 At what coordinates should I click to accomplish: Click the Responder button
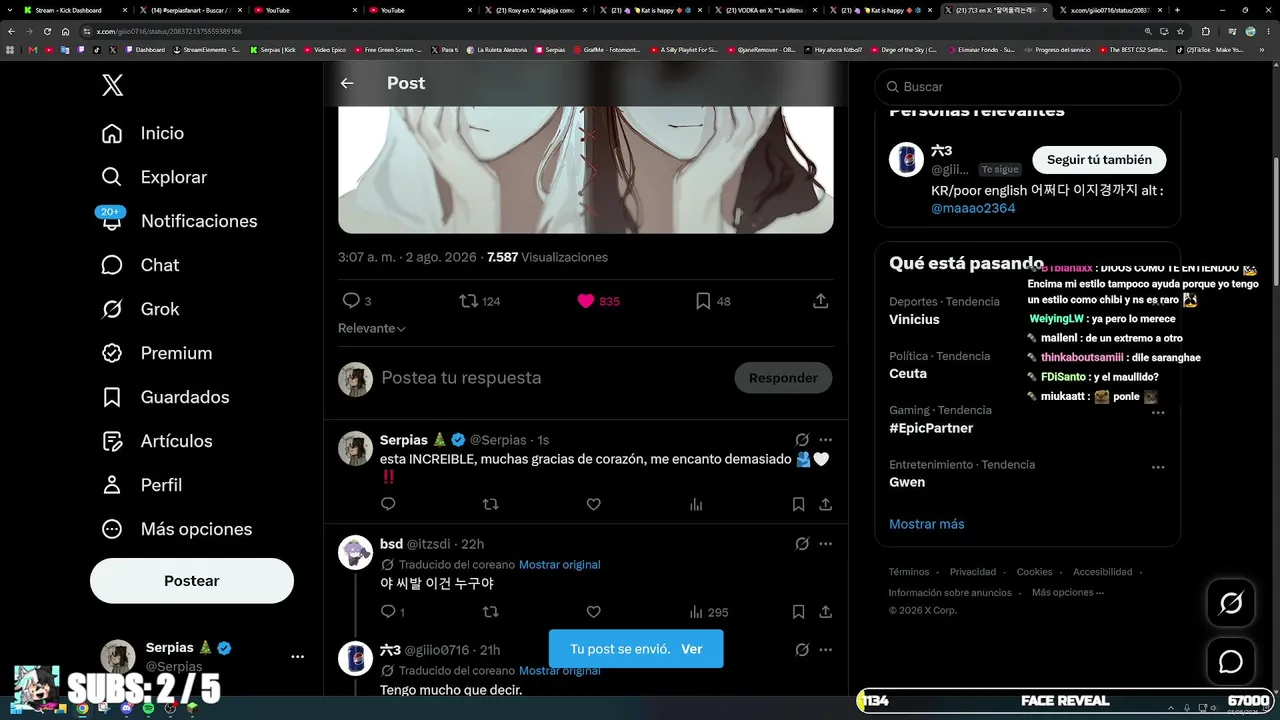[783, 378]
